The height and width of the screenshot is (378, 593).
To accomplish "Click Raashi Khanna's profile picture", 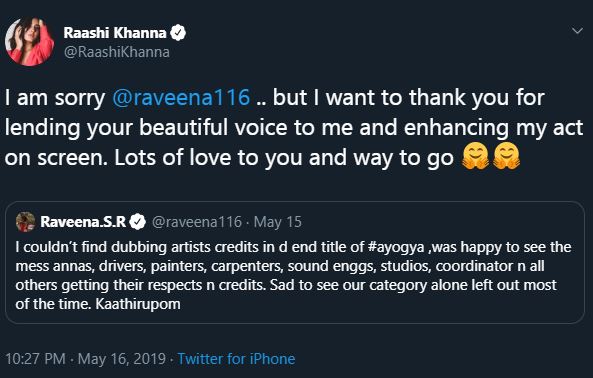I will 29,42.
